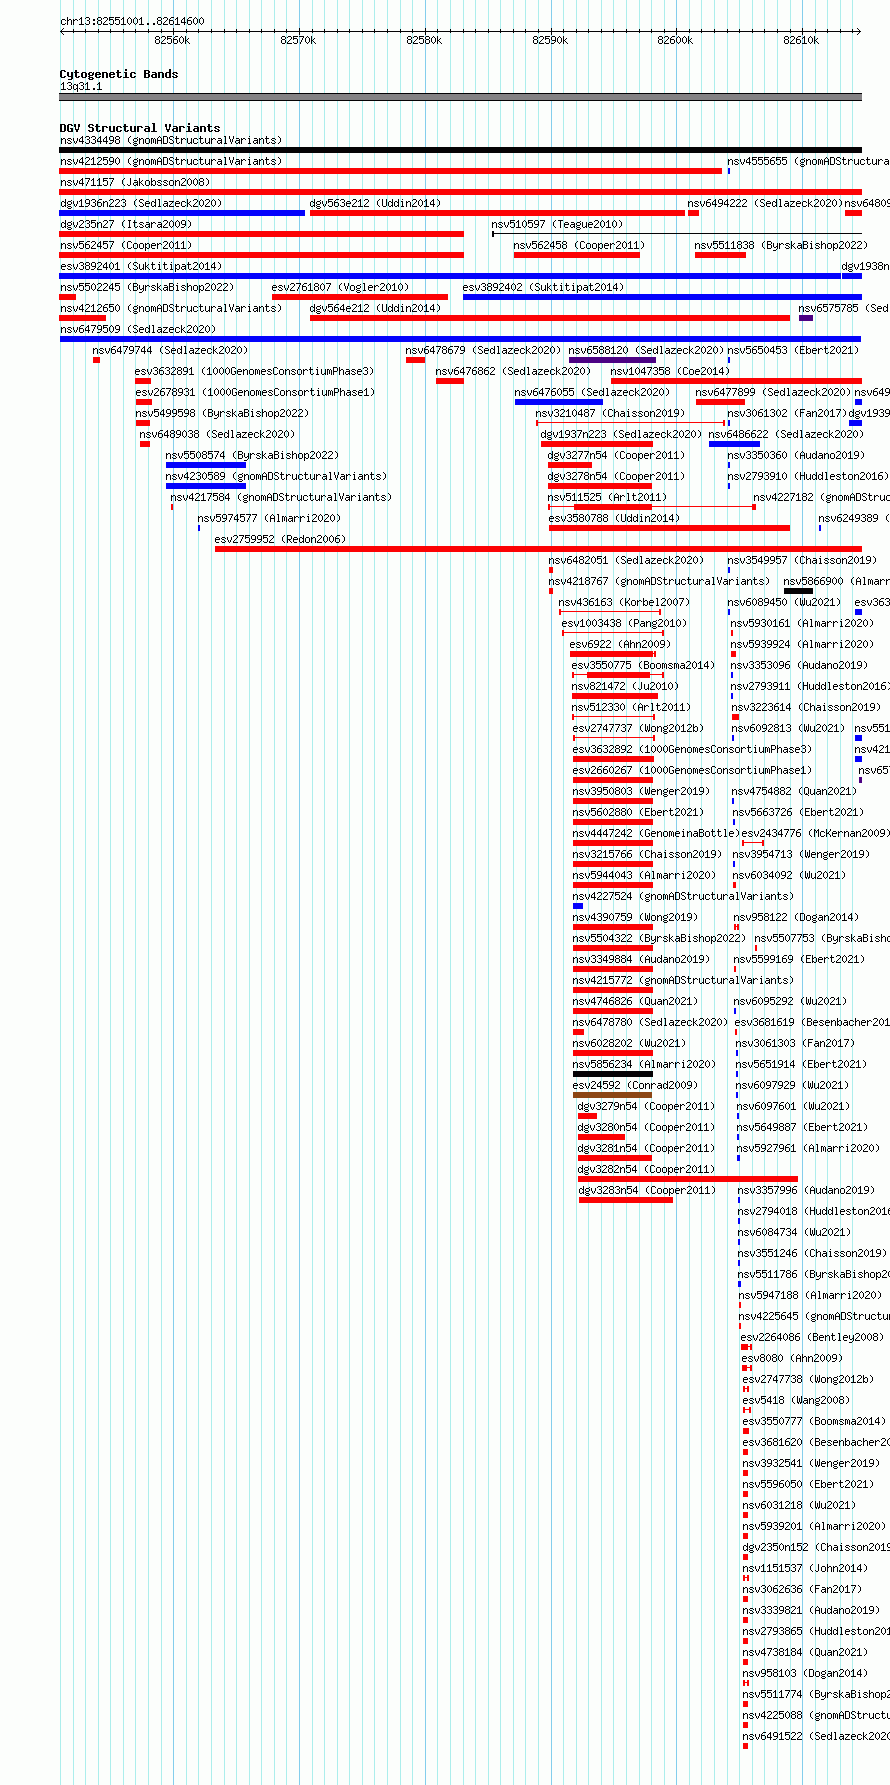
Task: Select nsv5508574 (ByrskaBishop2022) label
Action: pos(252,455)
